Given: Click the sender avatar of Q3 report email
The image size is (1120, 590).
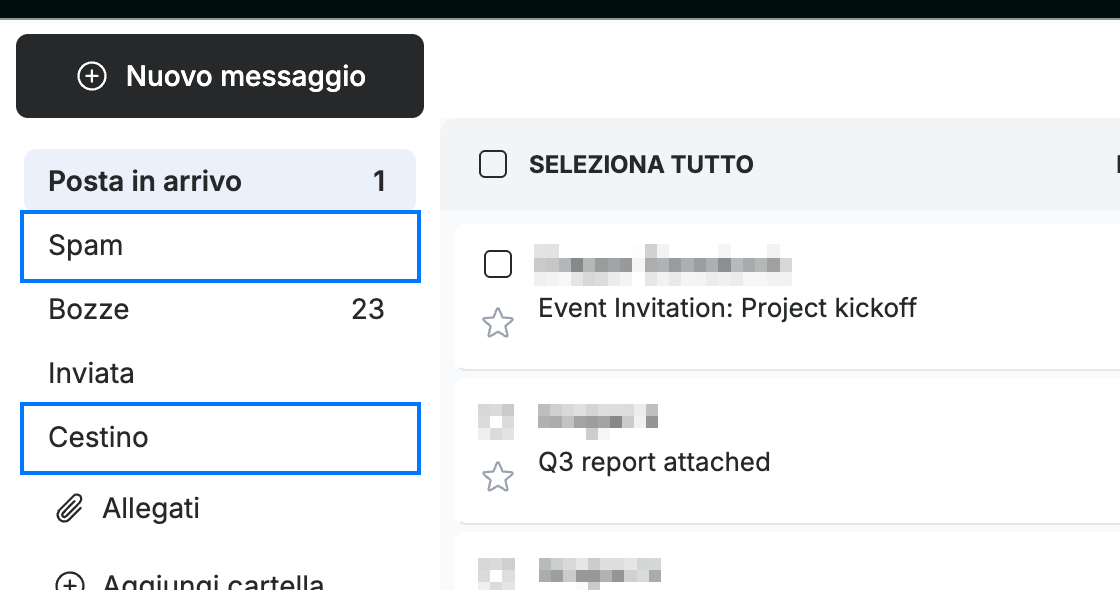Looking at the screenshot, I should click(496, 421).
